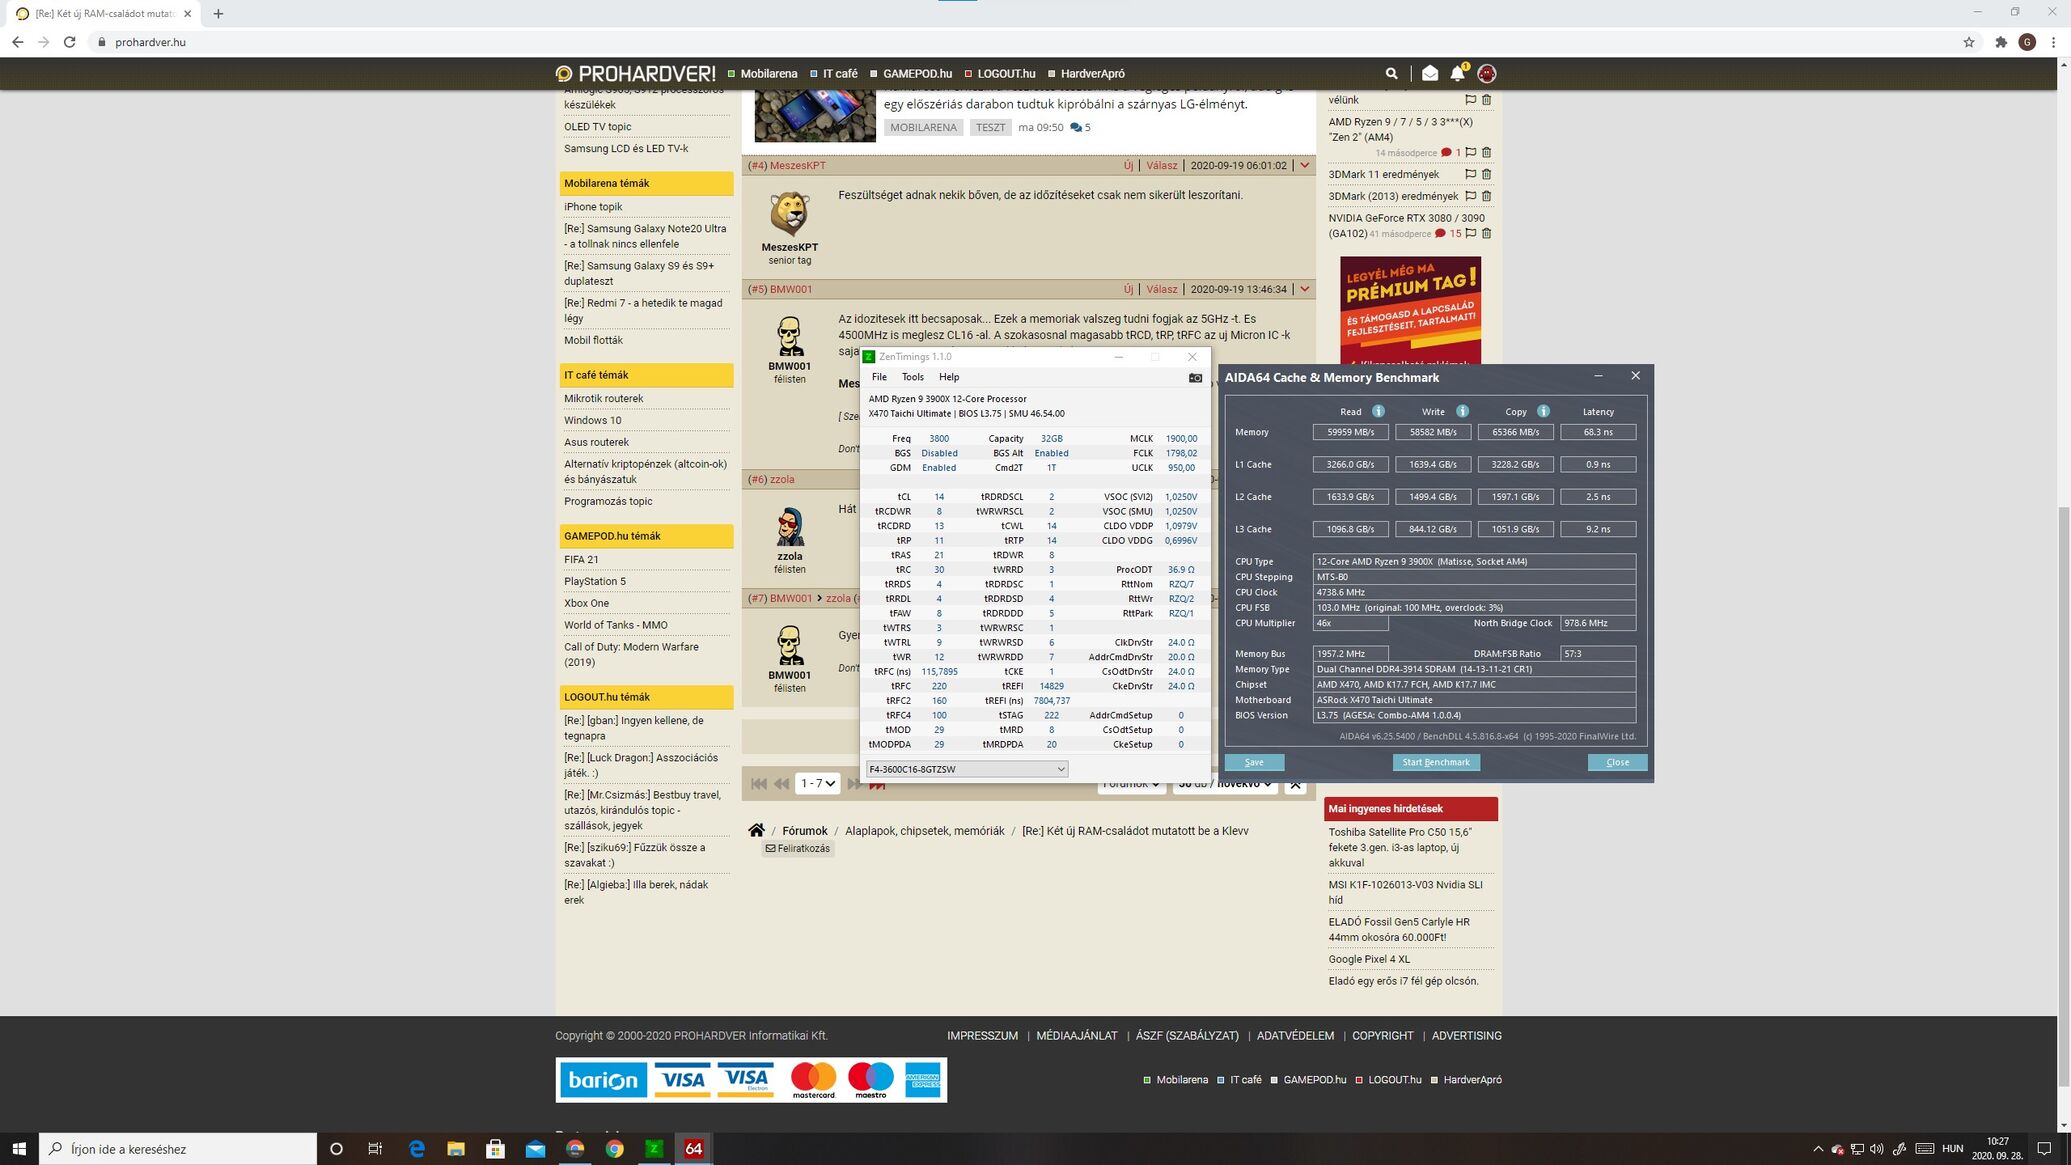Click Windows taskbar search box

pyautogui.click(x=178, y=1149)
